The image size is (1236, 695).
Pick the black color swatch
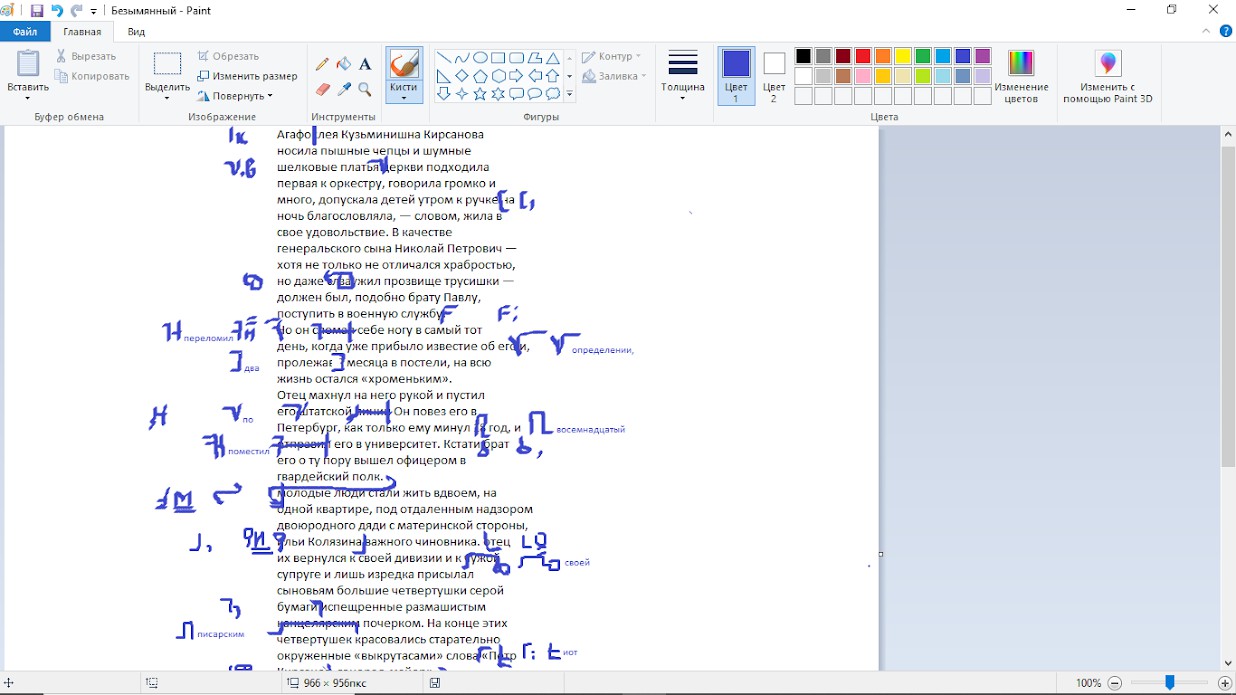point(803,56)
